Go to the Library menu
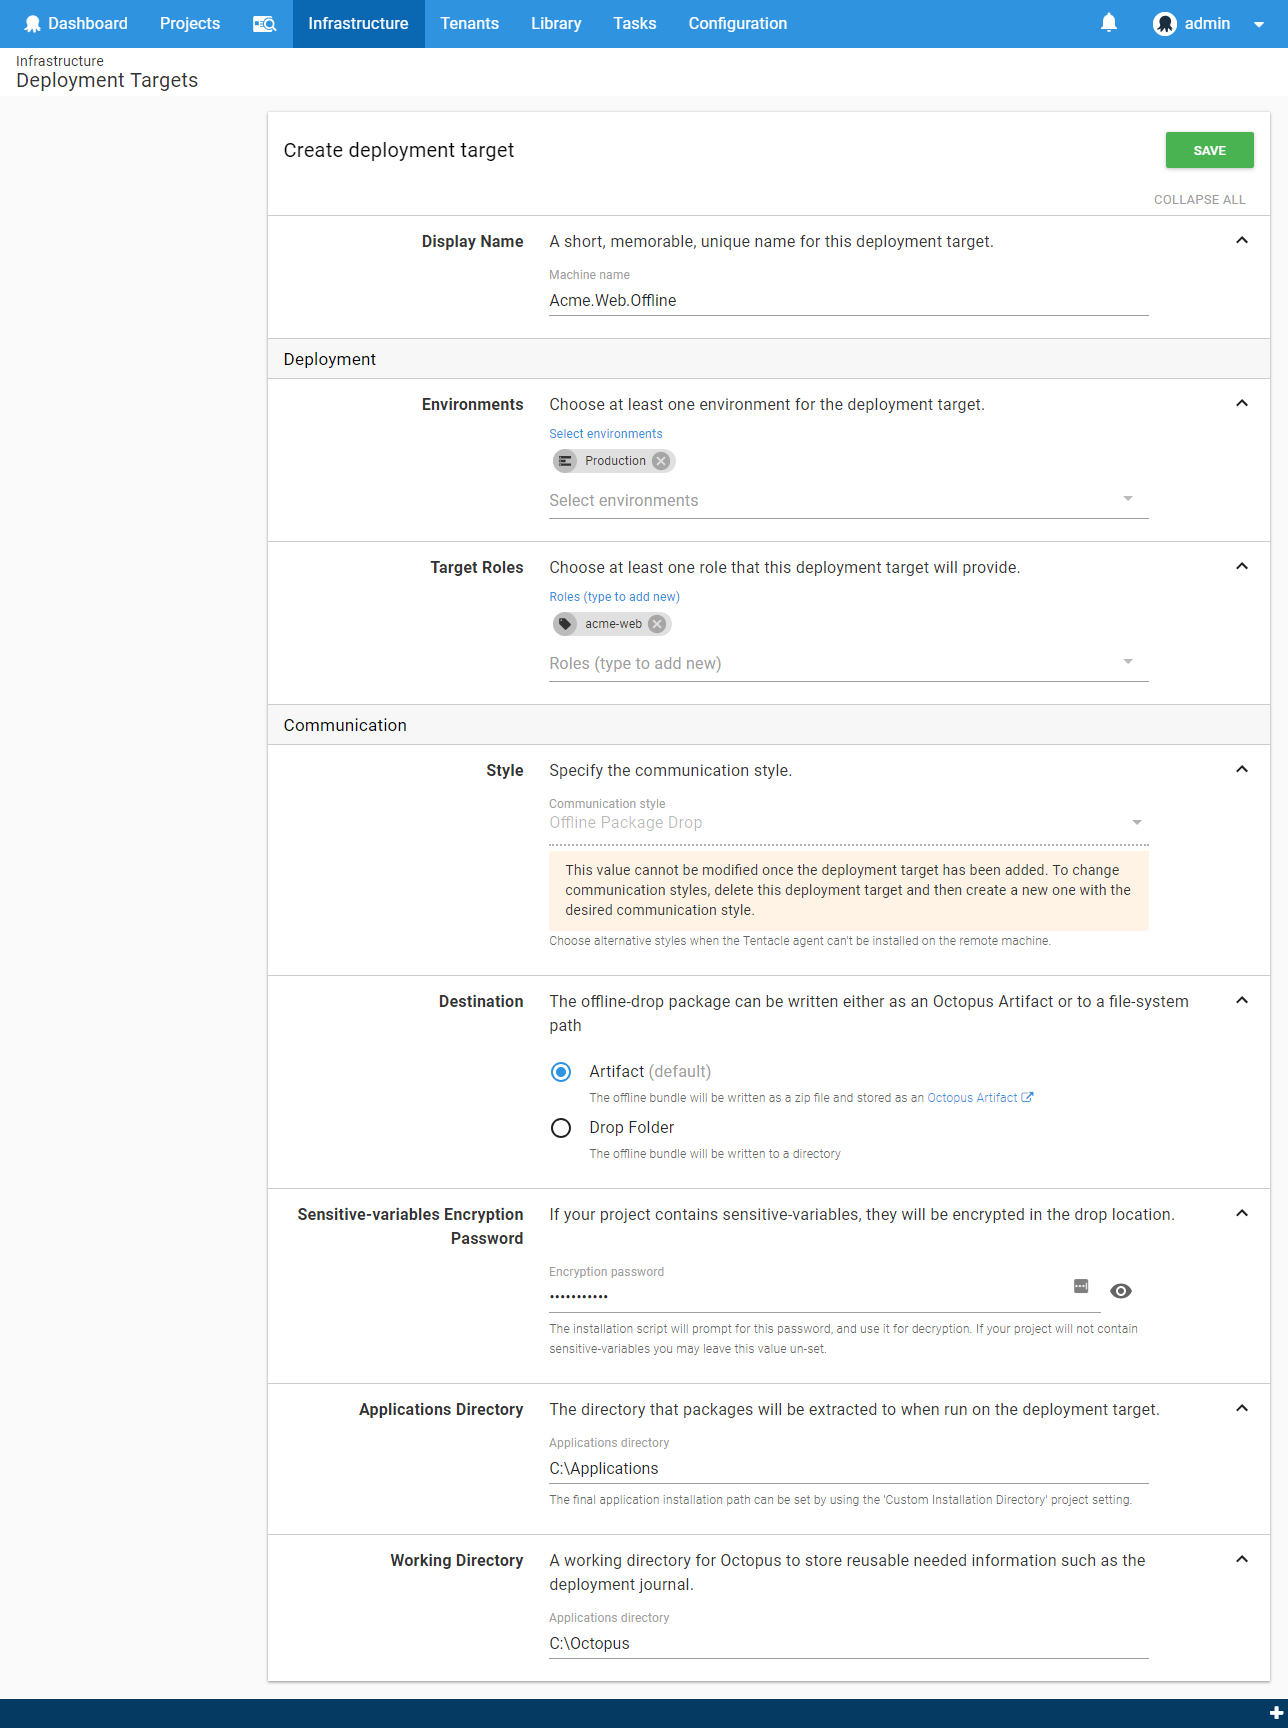Viewport: 1288px width, 1728px height. (556, 24)
